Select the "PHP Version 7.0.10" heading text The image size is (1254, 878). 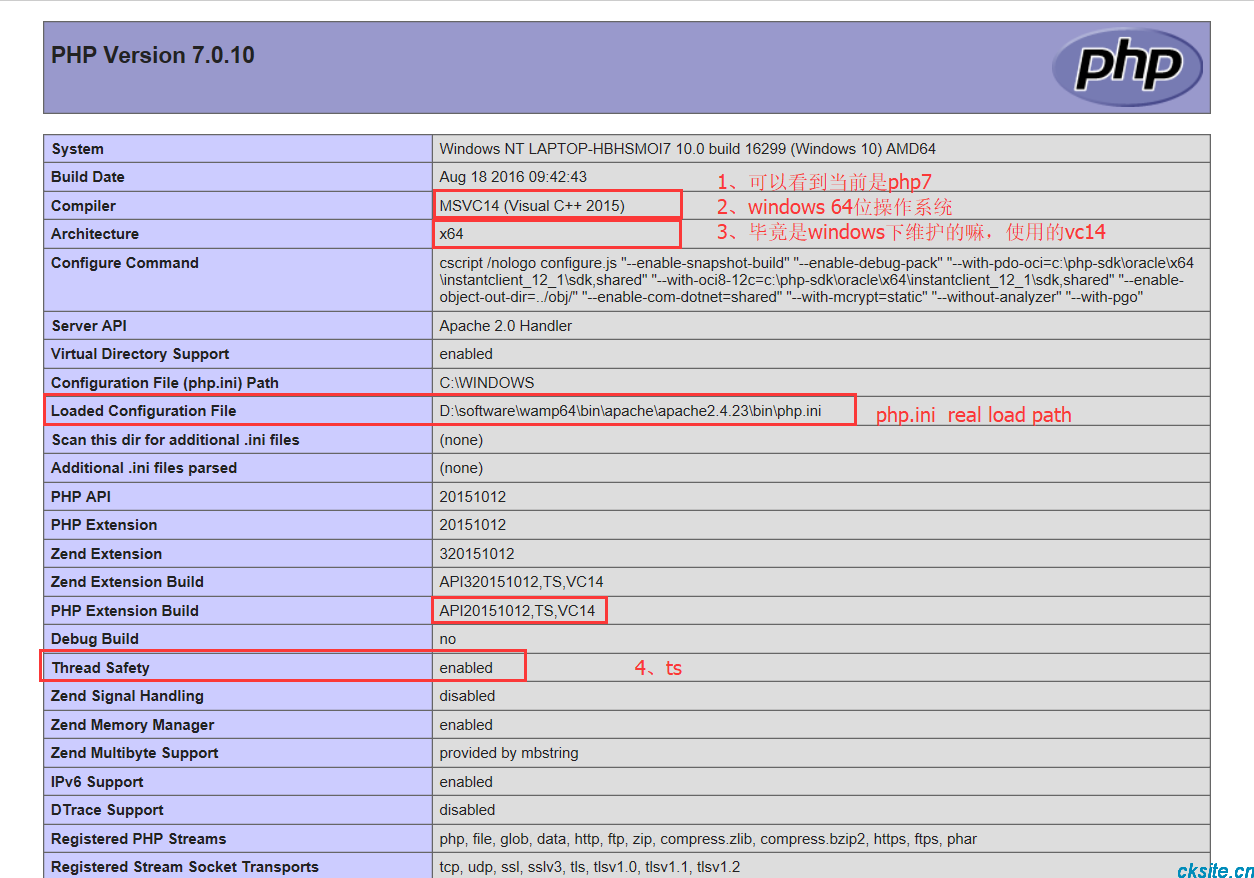coord(153,56)
